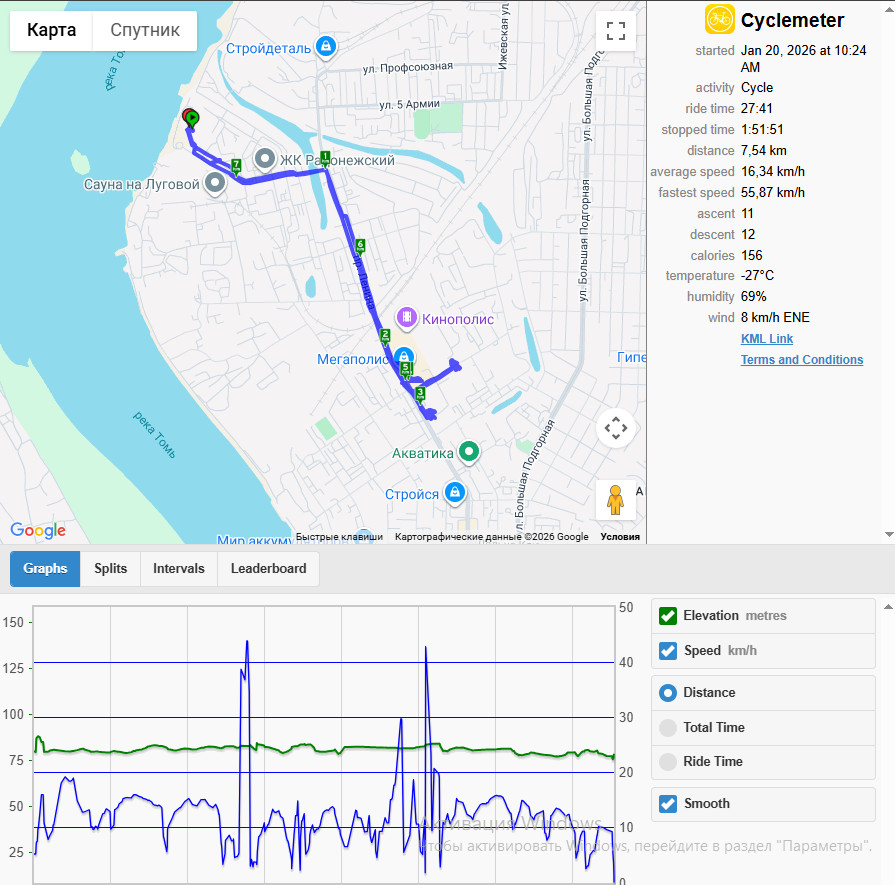Toggle fullscreen map view icon
Screen dimensions: 895x885
pos(615,31)
